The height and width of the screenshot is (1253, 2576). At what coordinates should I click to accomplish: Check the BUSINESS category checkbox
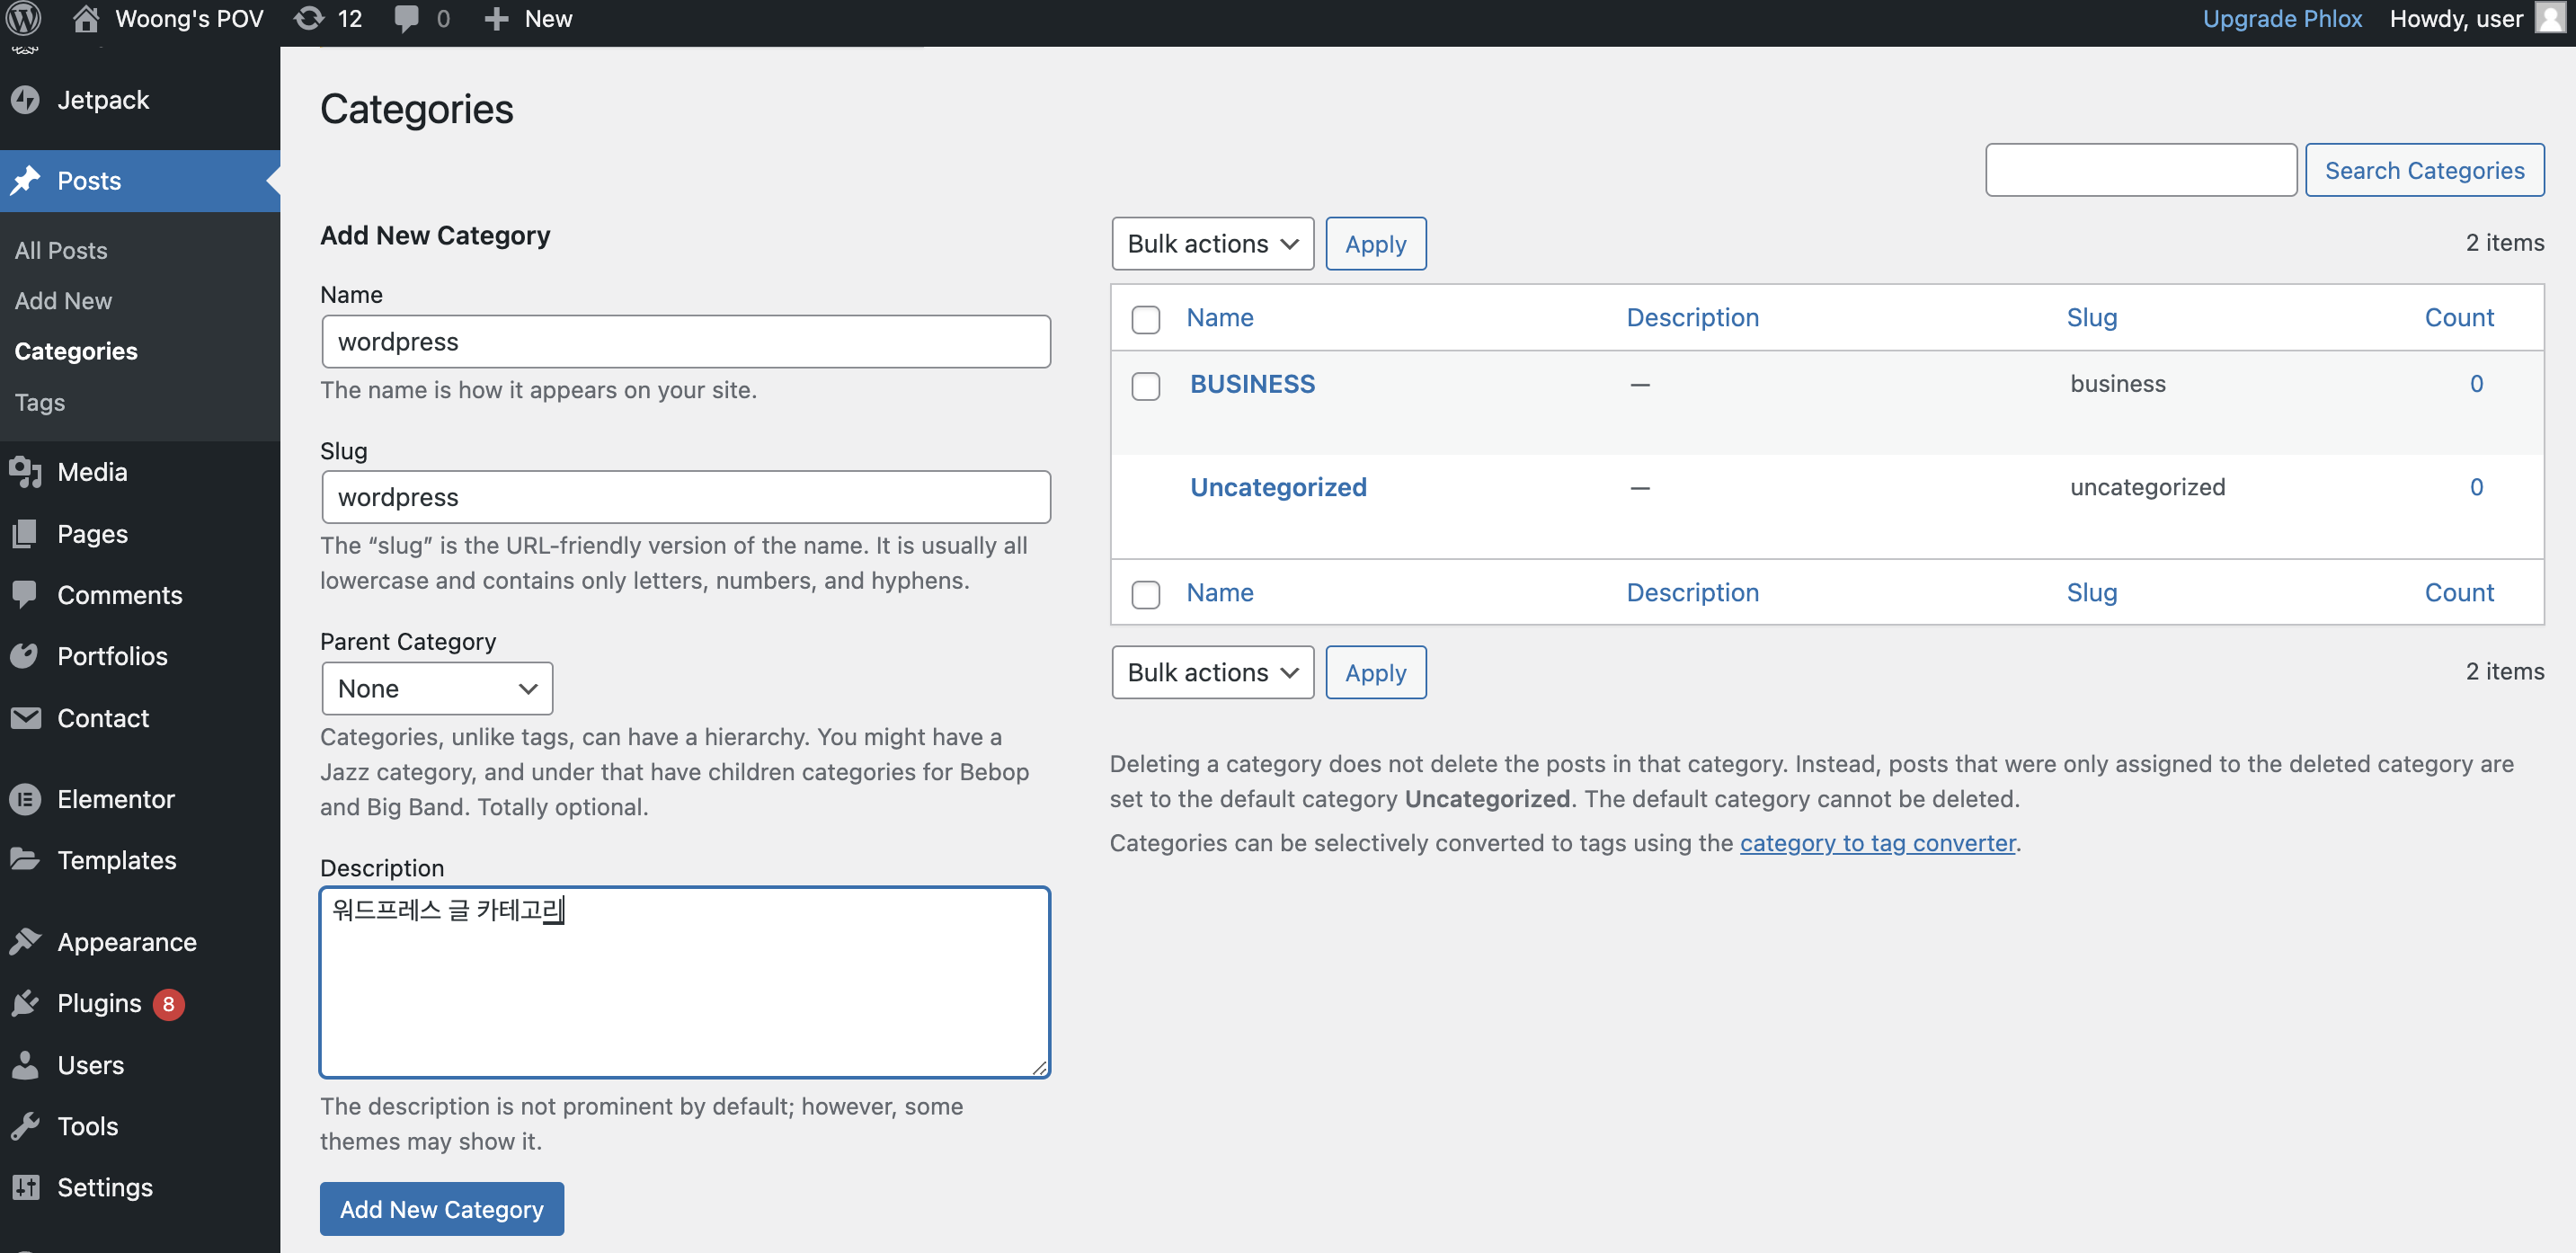tap(1145, 386)
